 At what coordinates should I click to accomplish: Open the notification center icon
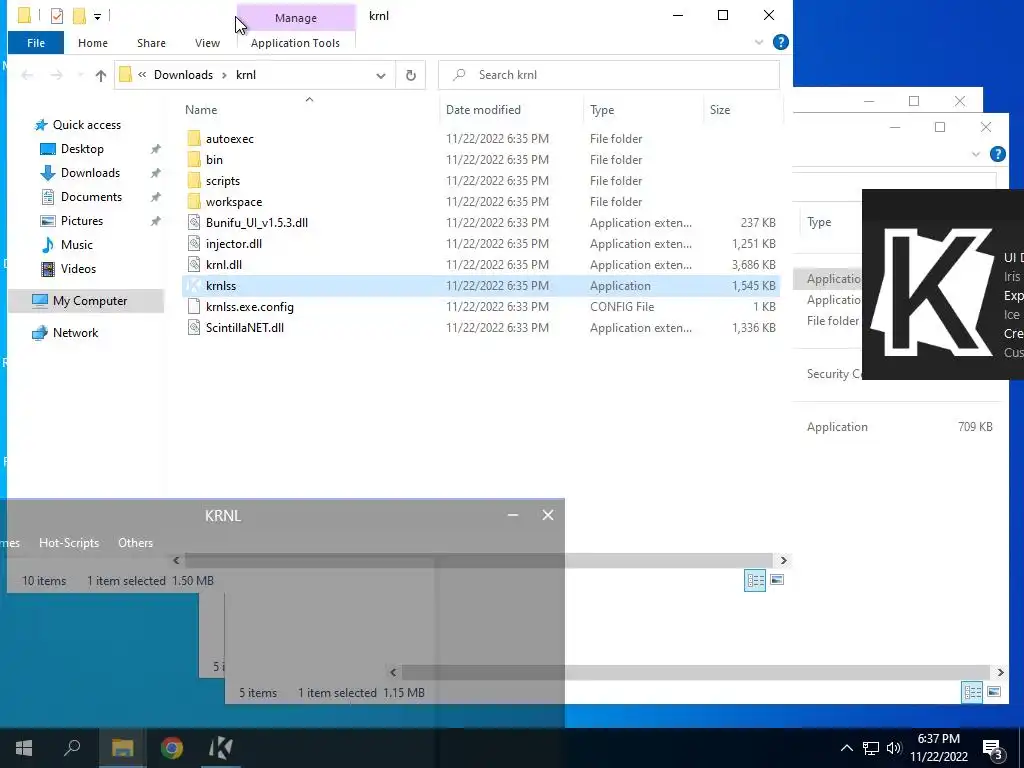[993, 749]
